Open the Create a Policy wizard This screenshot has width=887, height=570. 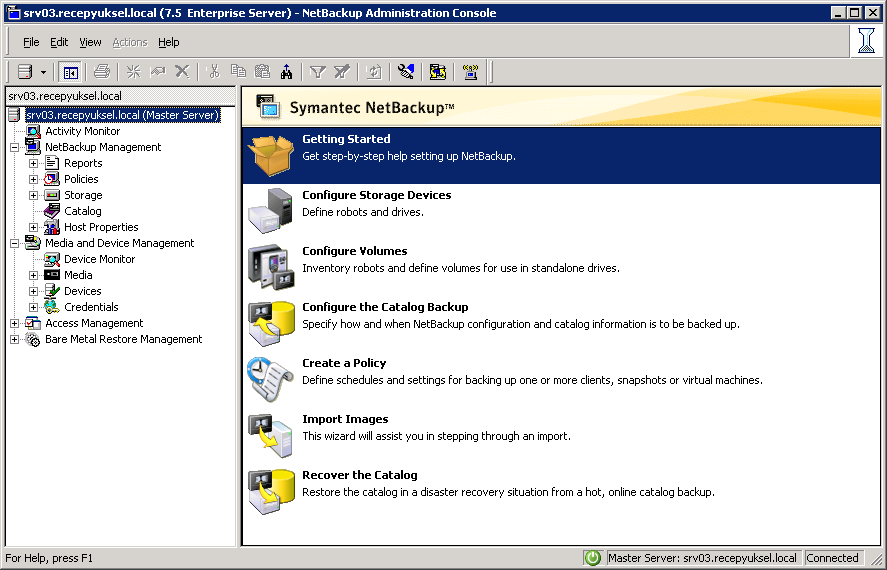click(x=561, y=379)
